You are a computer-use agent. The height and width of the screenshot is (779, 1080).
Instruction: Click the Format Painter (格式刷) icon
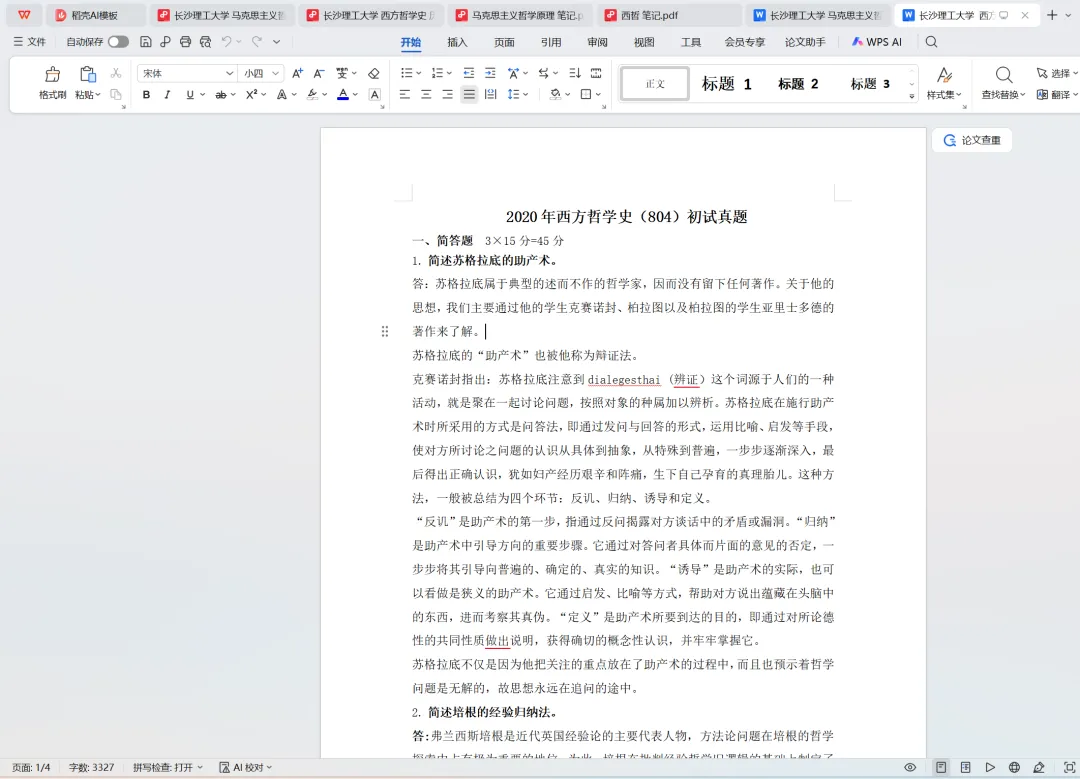[x=52, y=74]
